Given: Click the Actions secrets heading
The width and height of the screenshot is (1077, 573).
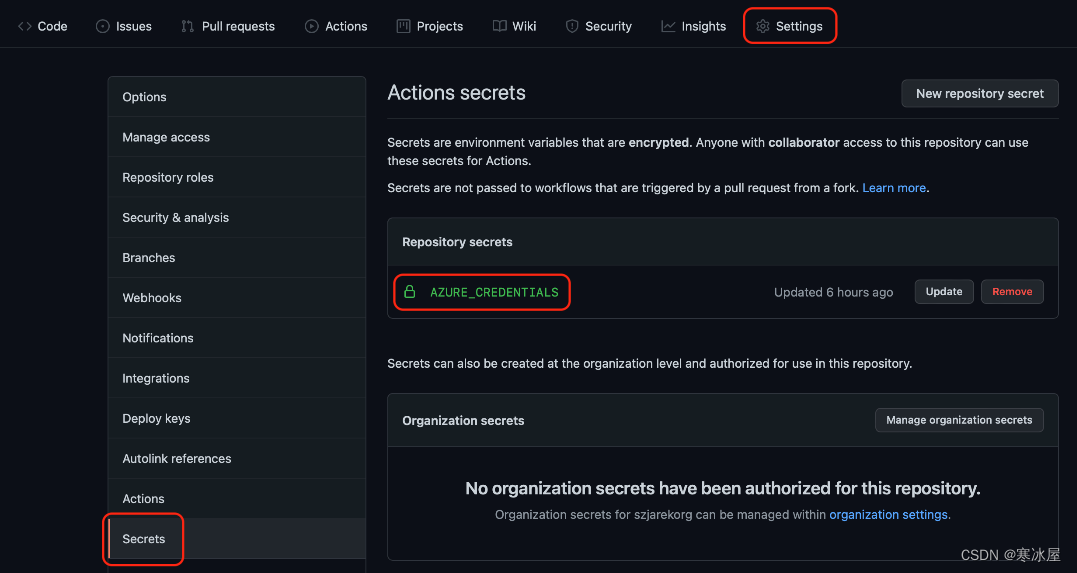Looking at the screenshot, I should 456,93.
